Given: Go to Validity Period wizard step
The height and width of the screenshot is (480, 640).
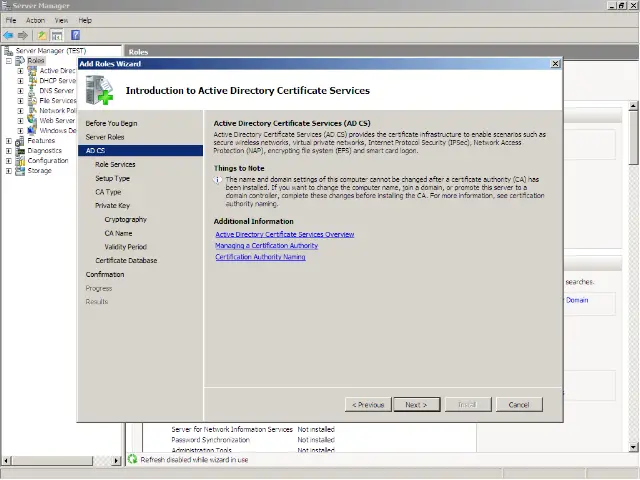Looking at the screenshot, I should tap(126, 247).
